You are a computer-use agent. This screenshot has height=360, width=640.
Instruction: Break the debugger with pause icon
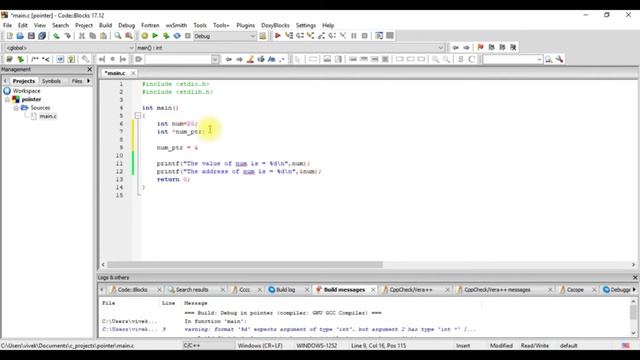pyautogui.click(x=354, y=36)
